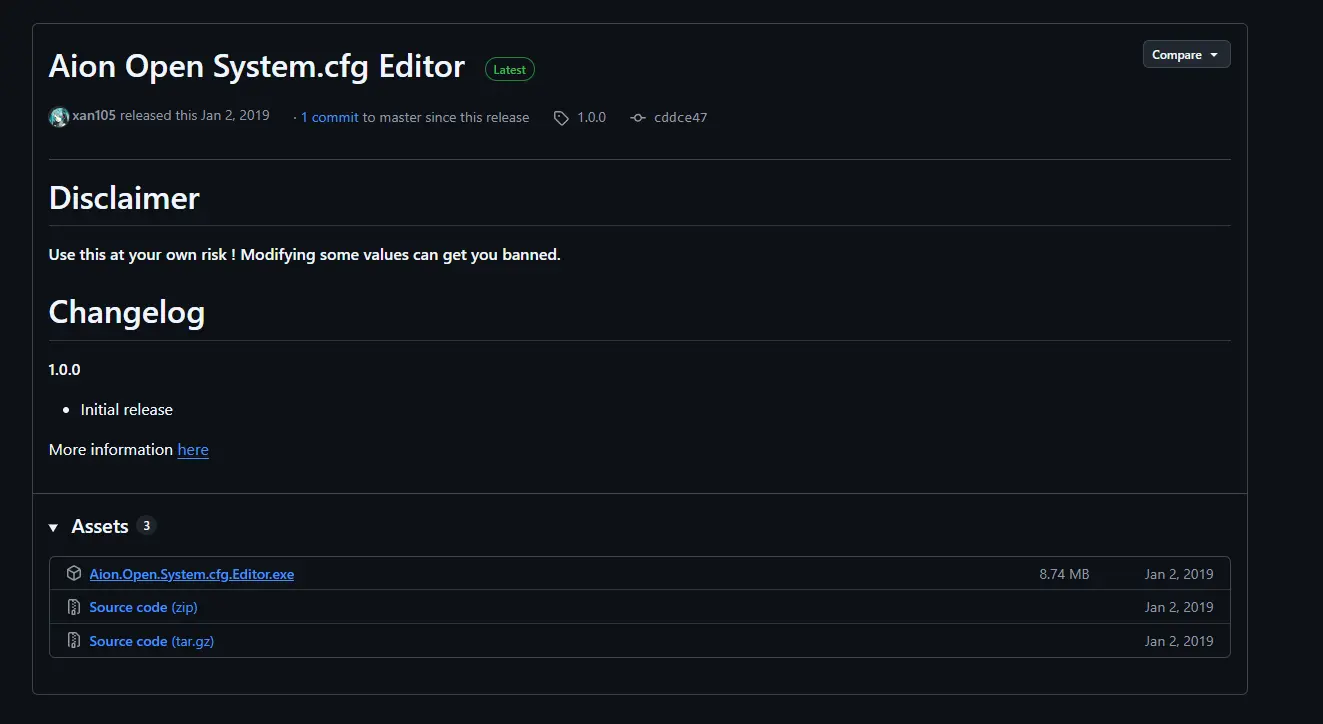Click the Jan 2, 2019 date in the zip row
1323x724 pixels.
[1179, 607]
